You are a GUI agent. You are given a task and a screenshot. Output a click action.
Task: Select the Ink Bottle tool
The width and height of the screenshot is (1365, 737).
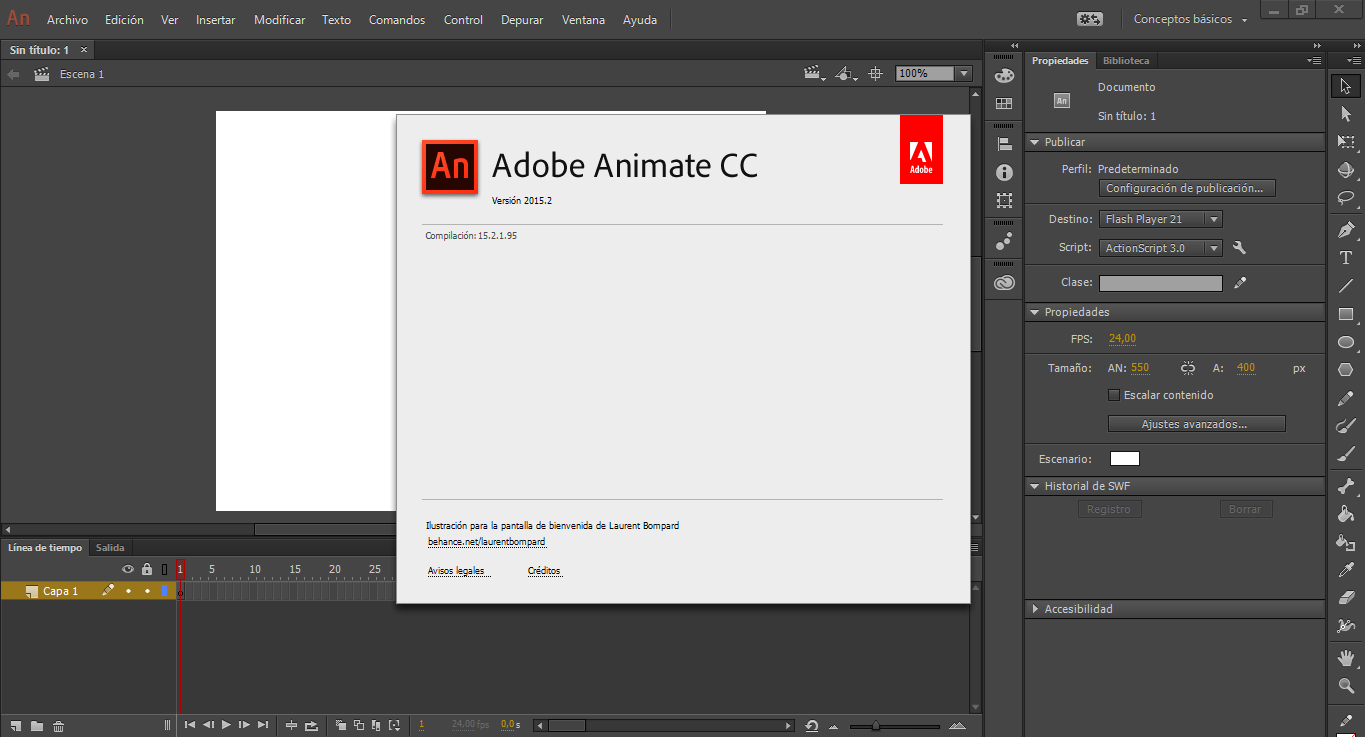click(1346, 543)
